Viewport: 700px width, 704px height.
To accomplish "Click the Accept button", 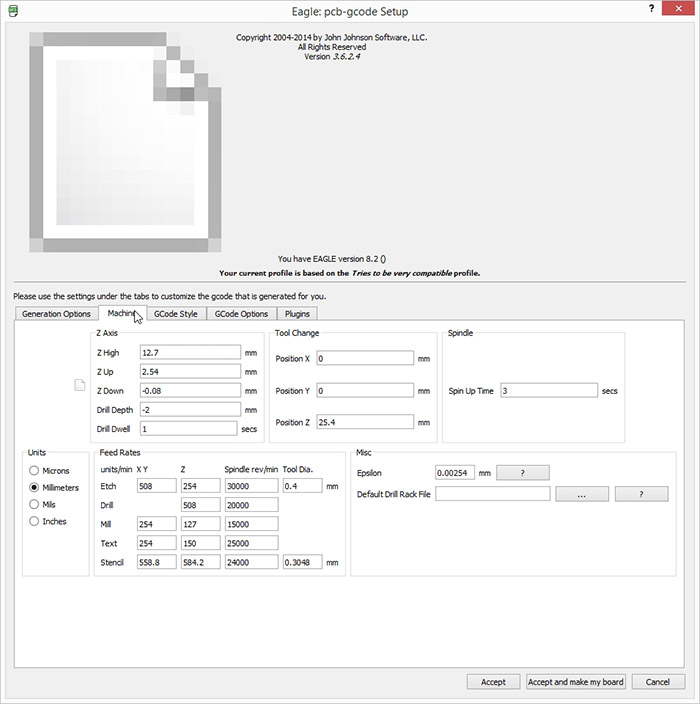I will [x=493, y=682].
